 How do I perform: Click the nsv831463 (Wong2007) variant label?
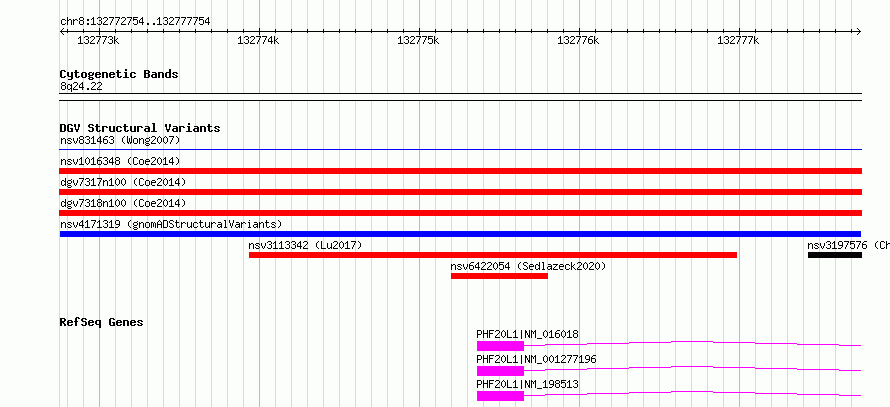pyautogui.click(x=120, y=140)
